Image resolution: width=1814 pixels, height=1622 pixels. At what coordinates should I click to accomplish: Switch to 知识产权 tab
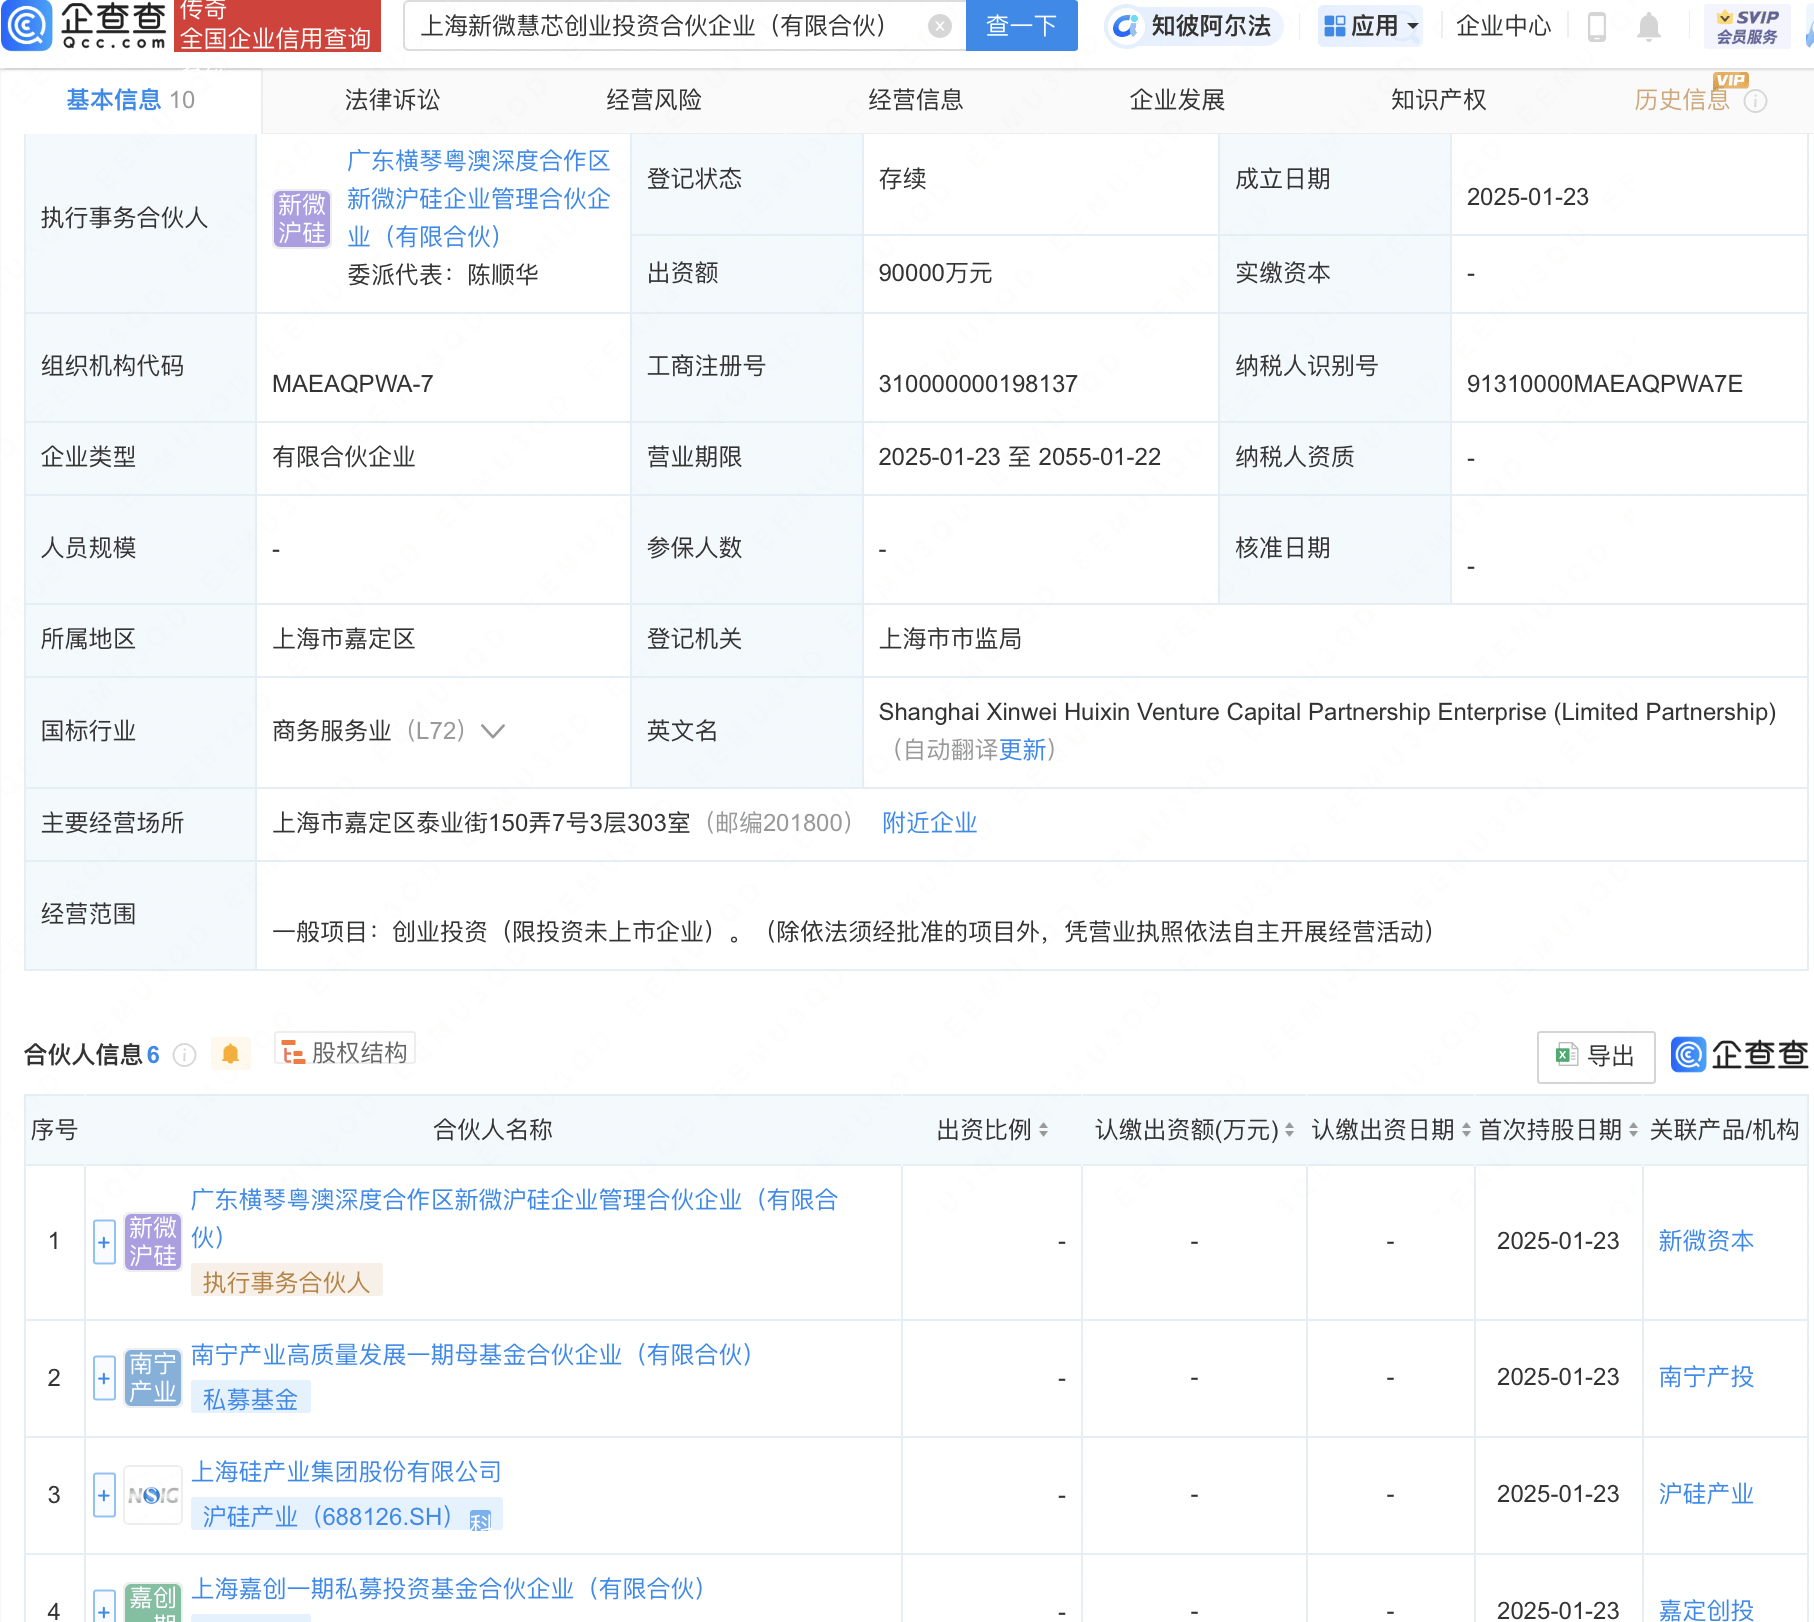click(1439, 100)
